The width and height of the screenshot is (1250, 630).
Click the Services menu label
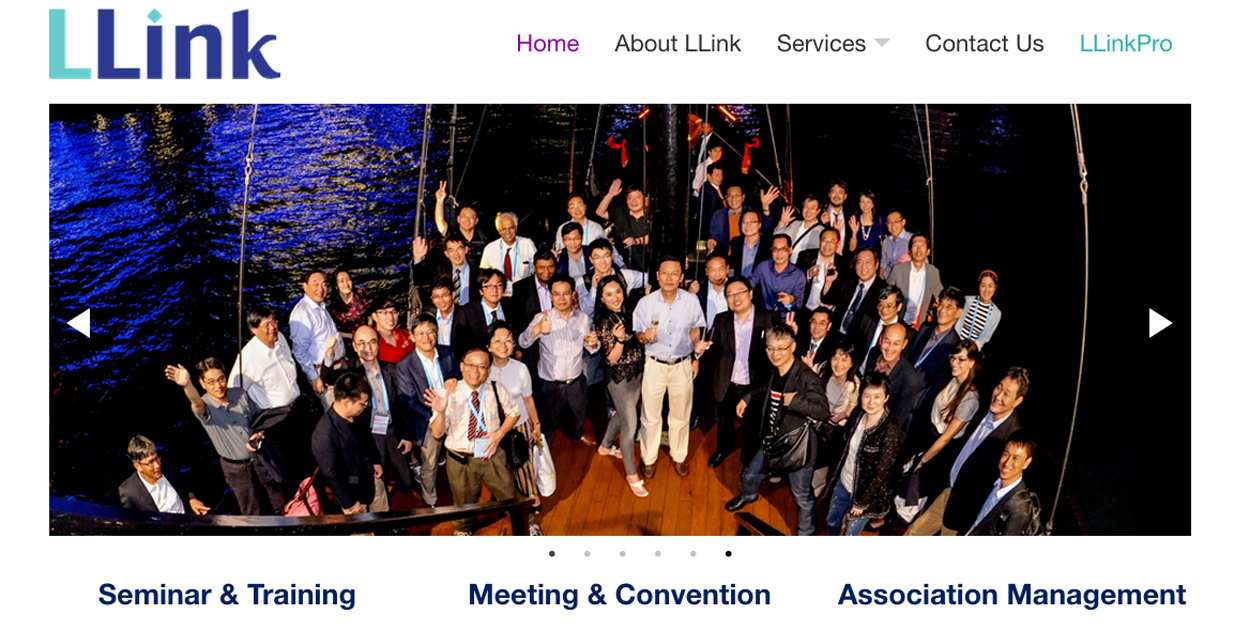[821, 44]
